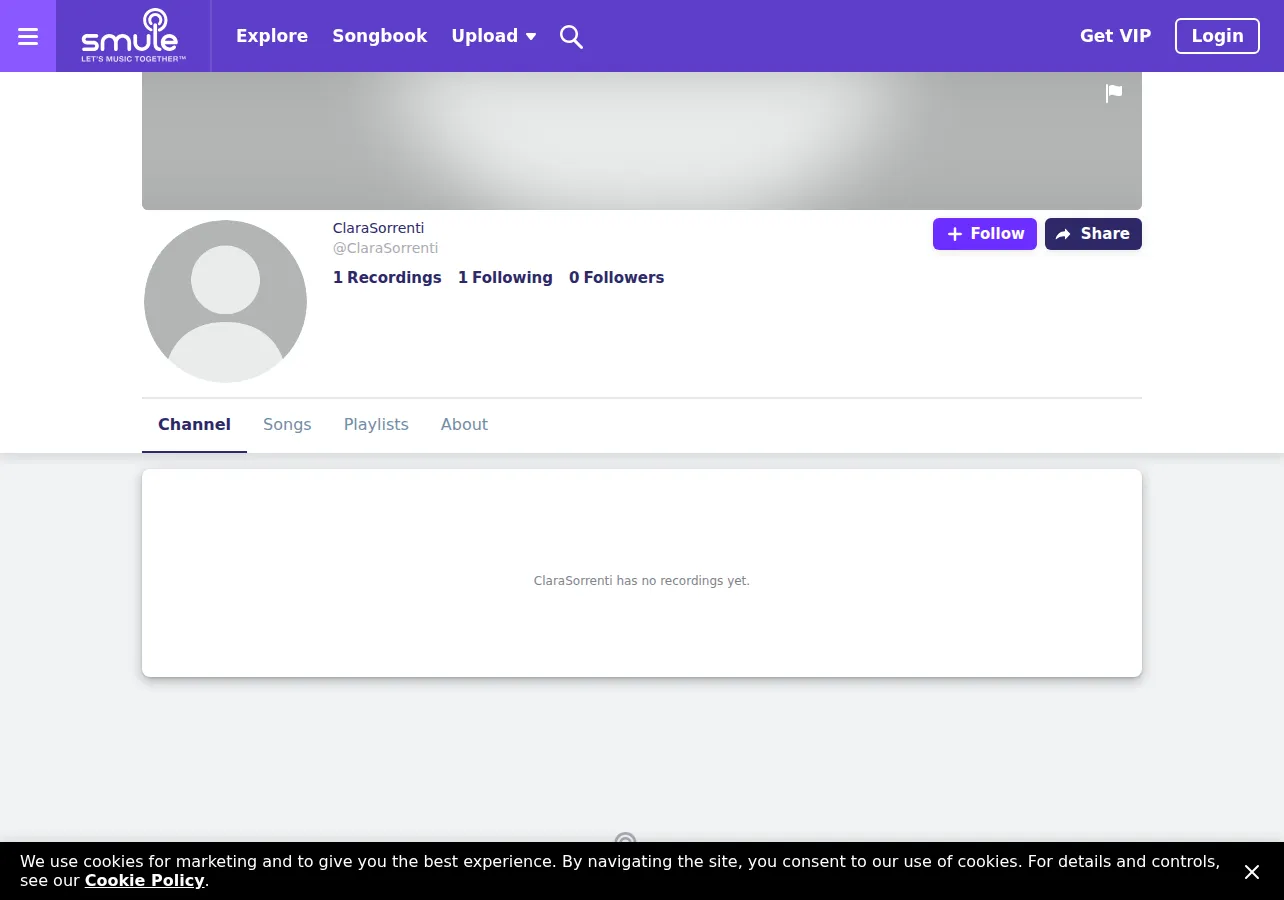Image resolution: width=1284 pixels, height=900 pixels.
Task: Report profile using the flag icon
Action: pos(1114,93)
